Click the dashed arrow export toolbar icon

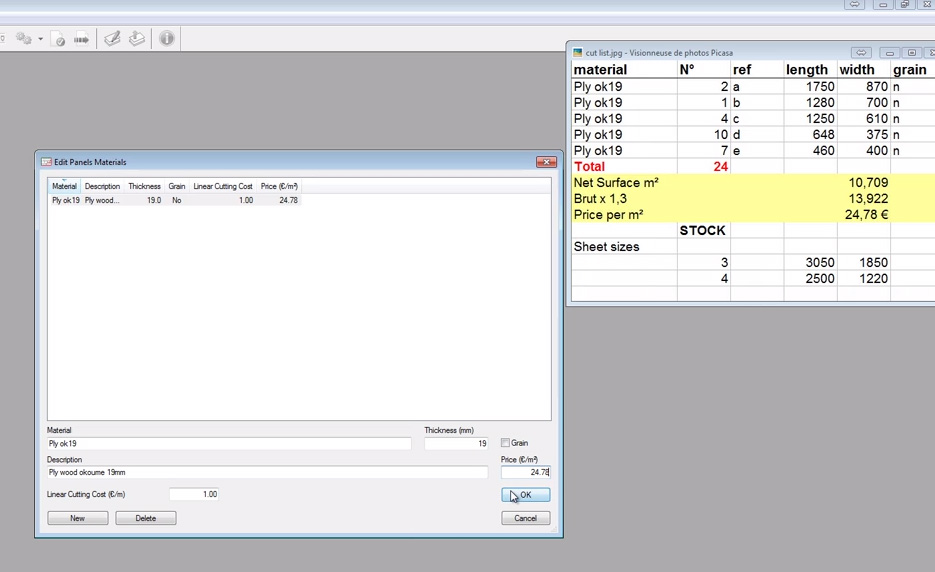click(82, 39)
